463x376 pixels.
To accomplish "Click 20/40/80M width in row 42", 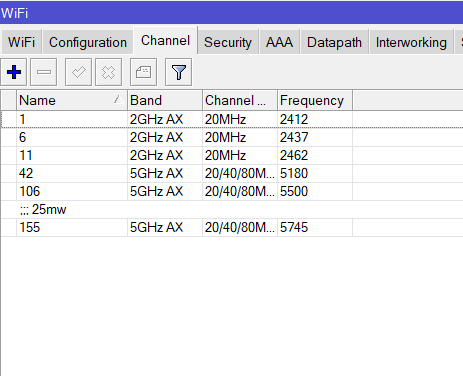I will pyautogui.click(x=240, y=173).
